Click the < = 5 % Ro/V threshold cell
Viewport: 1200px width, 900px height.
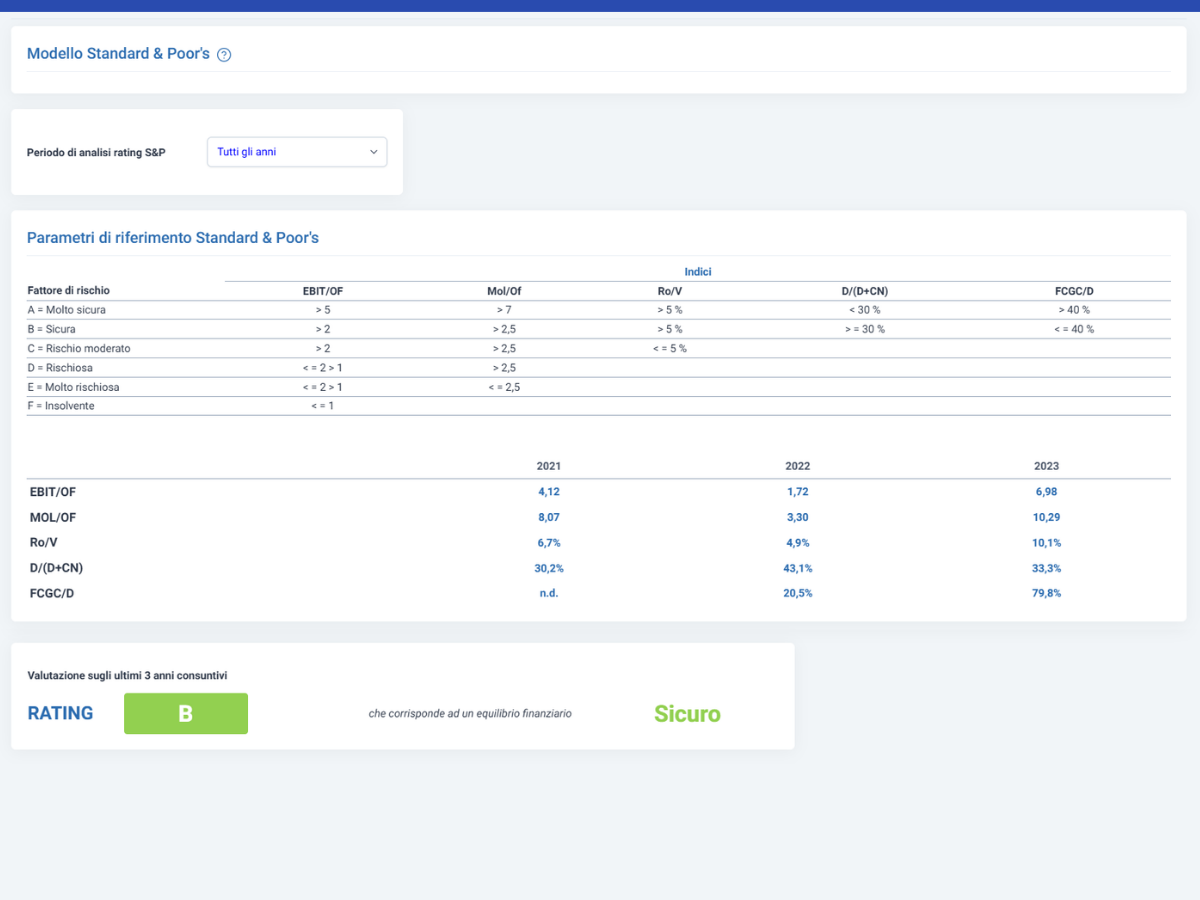pos(670,348)
